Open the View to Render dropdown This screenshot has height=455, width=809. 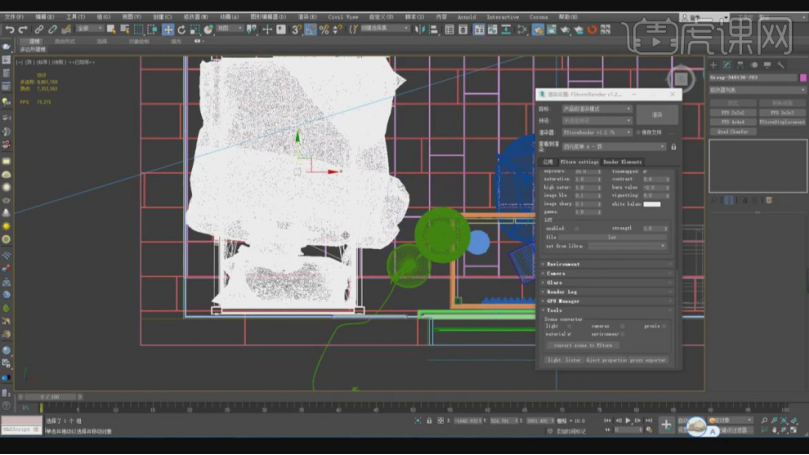[613, 147]
